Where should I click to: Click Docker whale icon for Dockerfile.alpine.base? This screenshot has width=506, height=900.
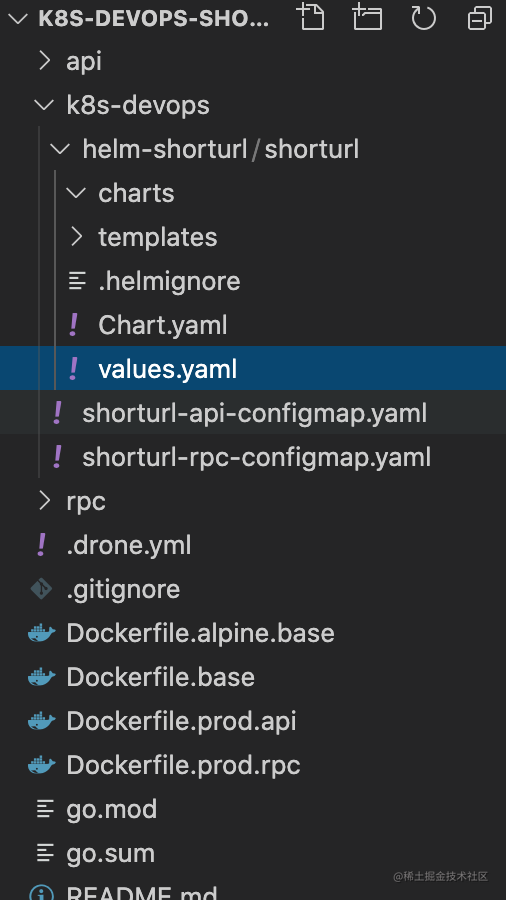[x=42, y=634]
